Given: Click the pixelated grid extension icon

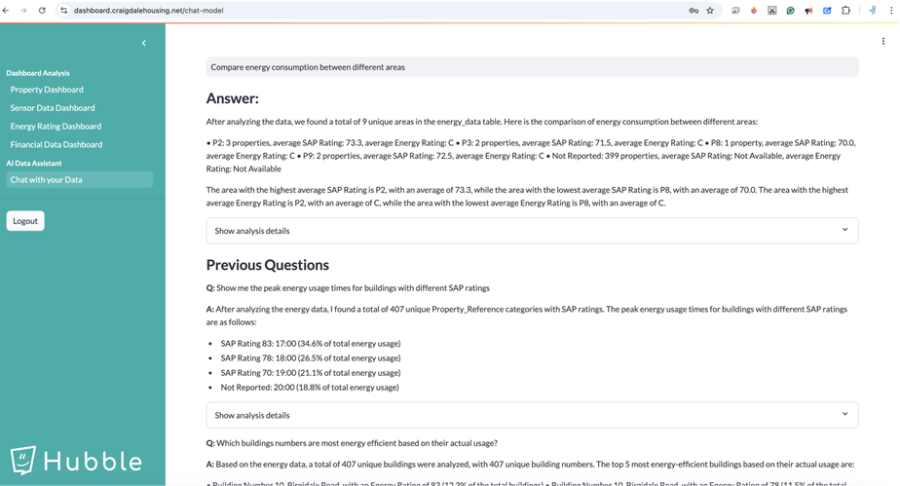Looking at the screenshot, I should click(x=772, y=10).
